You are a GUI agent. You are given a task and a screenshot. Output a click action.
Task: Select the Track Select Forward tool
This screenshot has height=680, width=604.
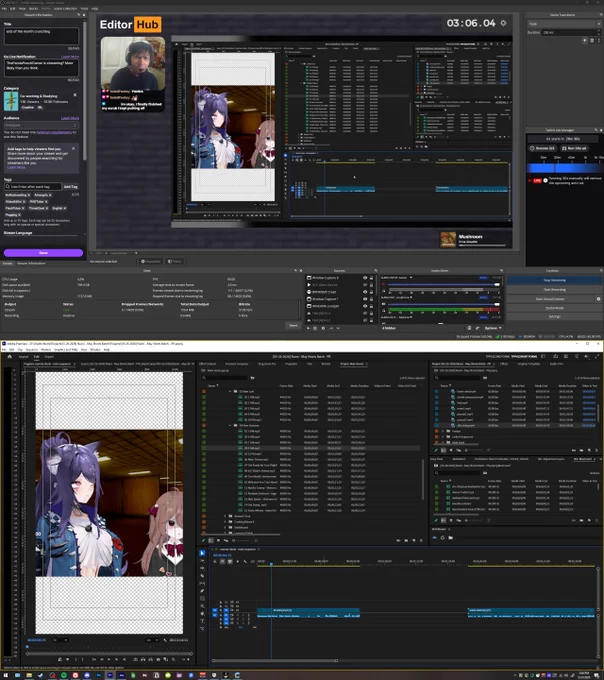202,561
